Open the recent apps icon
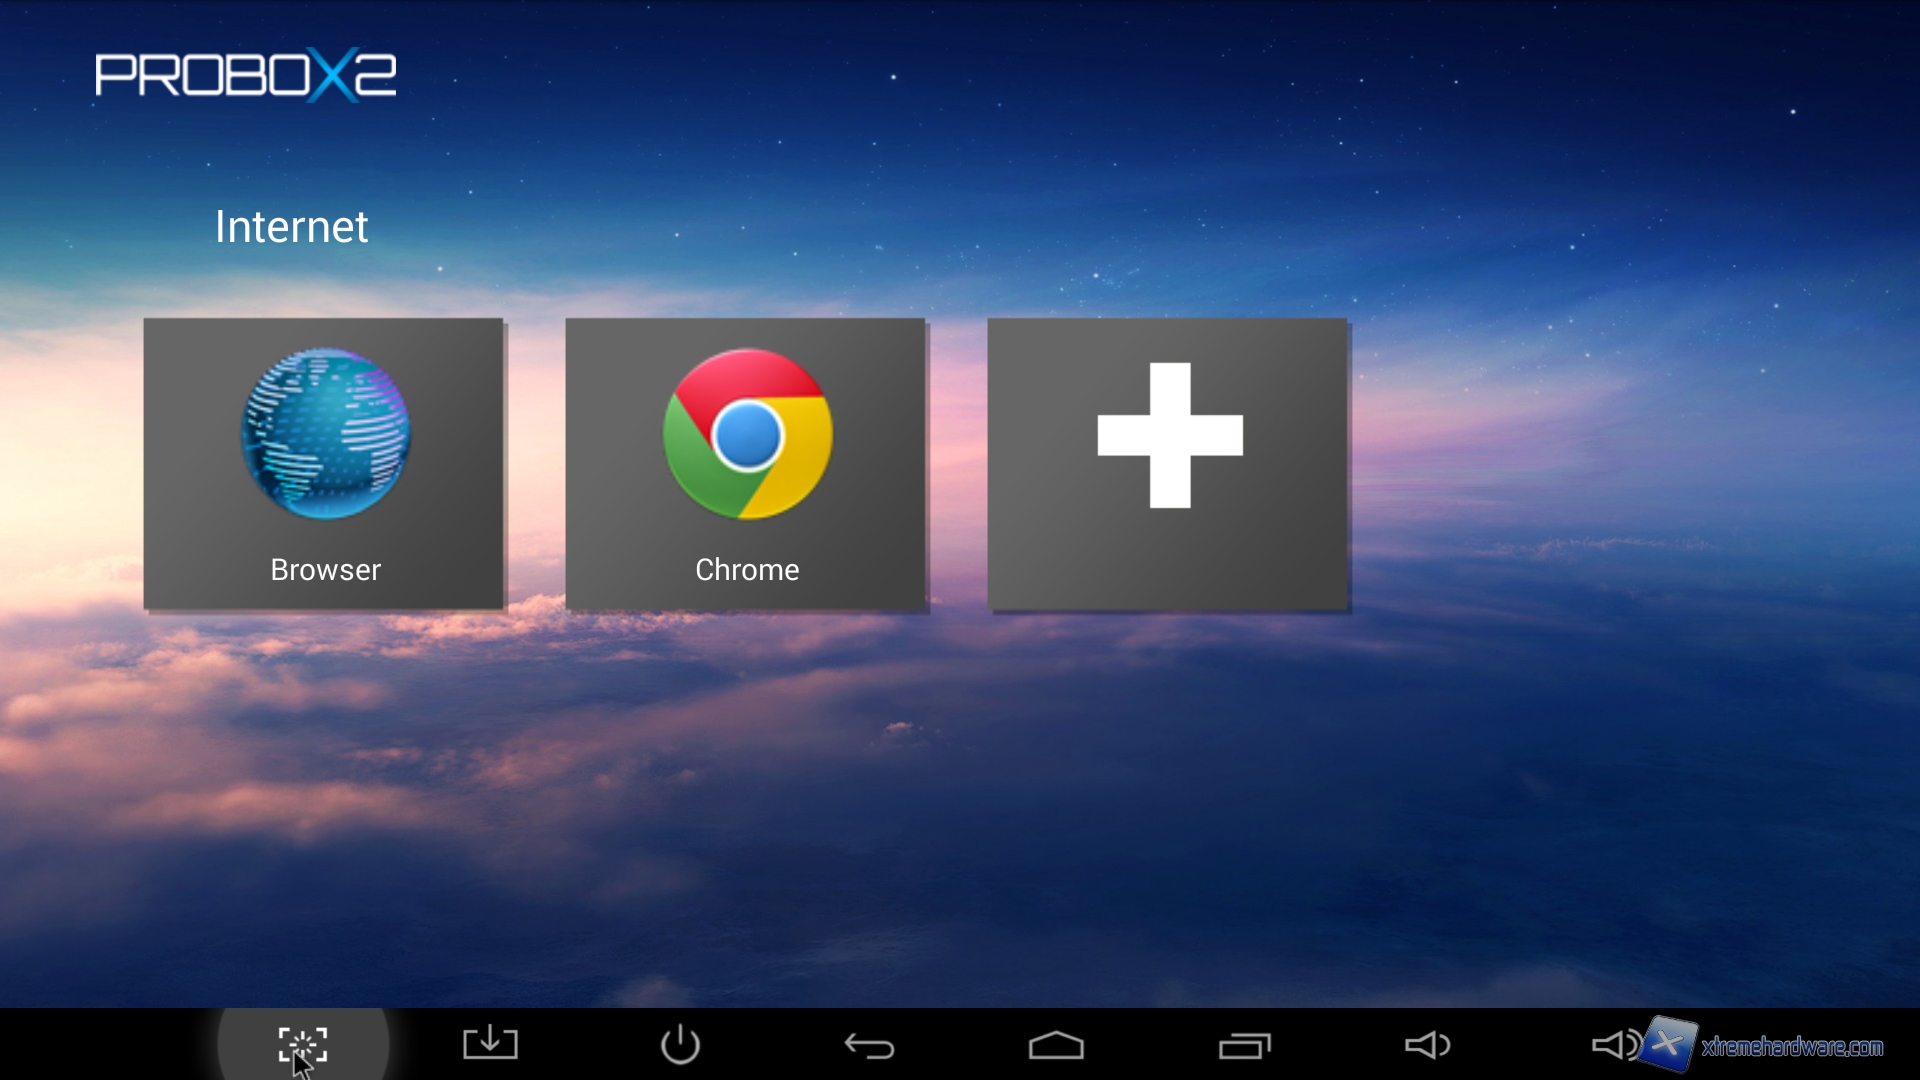 point(1244,1046)
